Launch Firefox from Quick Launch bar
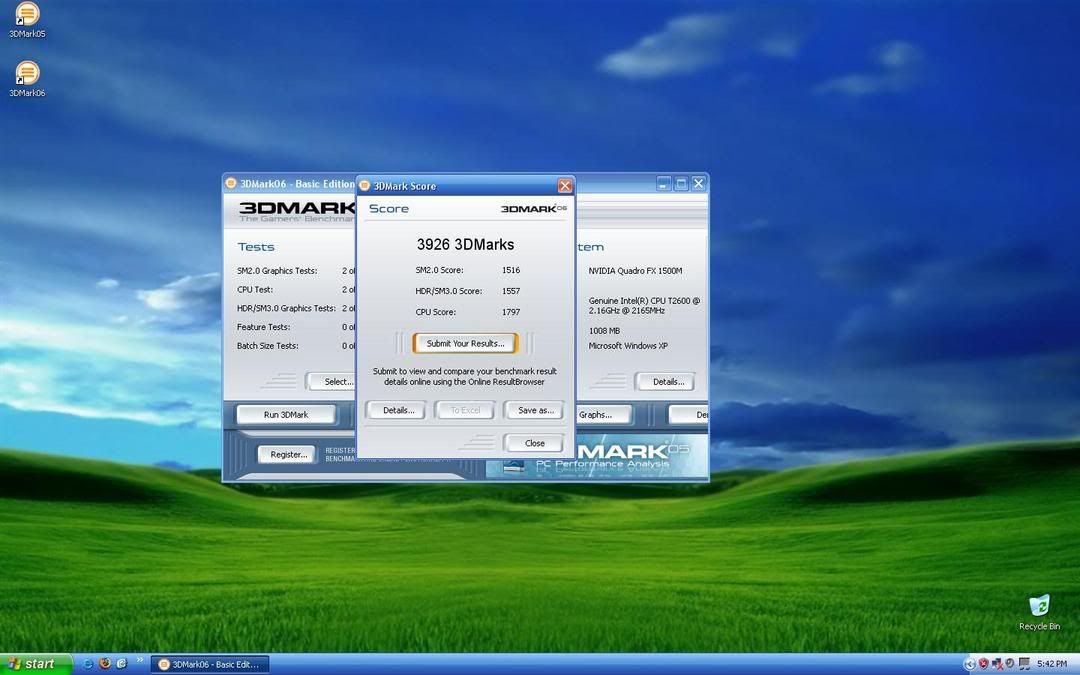The image size is (1080, 675). pyautogui.click(x=104, y=664)
